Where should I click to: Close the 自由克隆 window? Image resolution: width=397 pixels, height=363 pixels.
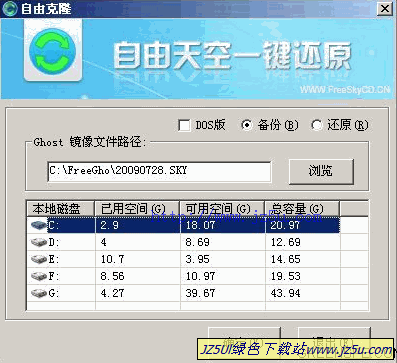tap(385, 9)
